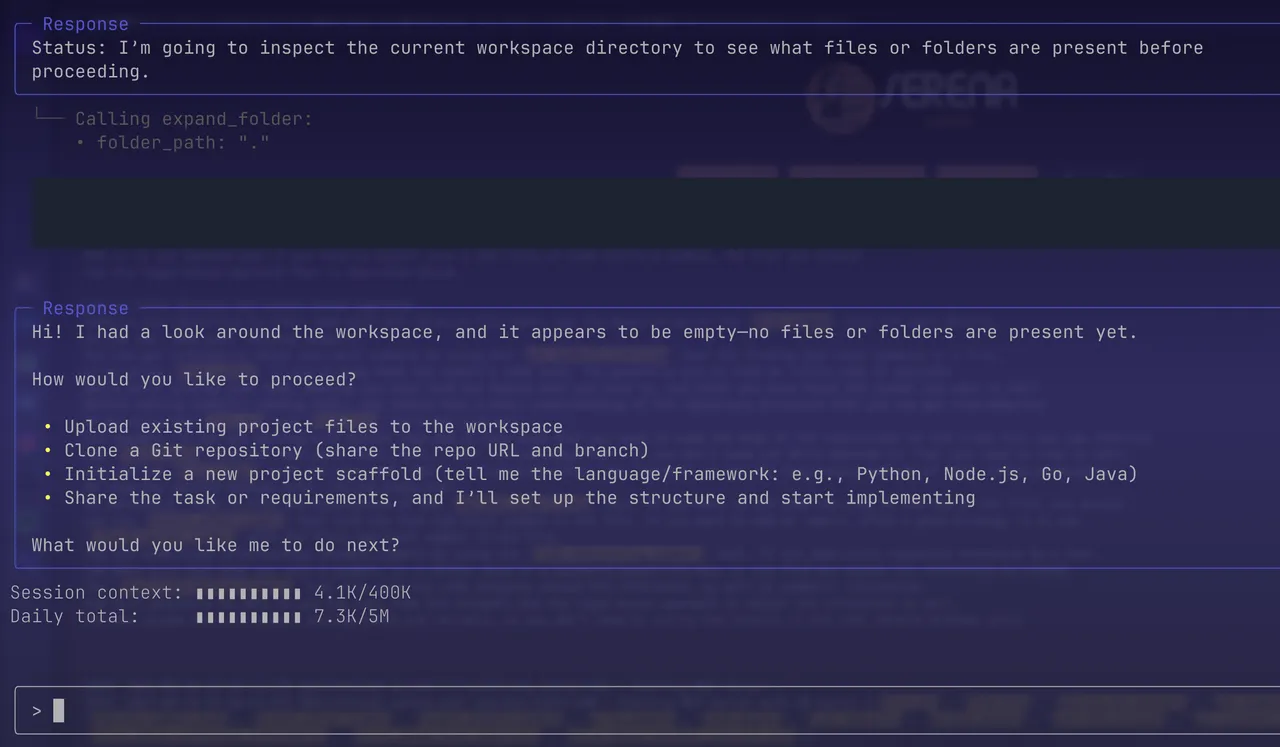Click the second Response panel title
Image resolution: width=1280 pixels, height=747 pixels.
click(86, 308)
